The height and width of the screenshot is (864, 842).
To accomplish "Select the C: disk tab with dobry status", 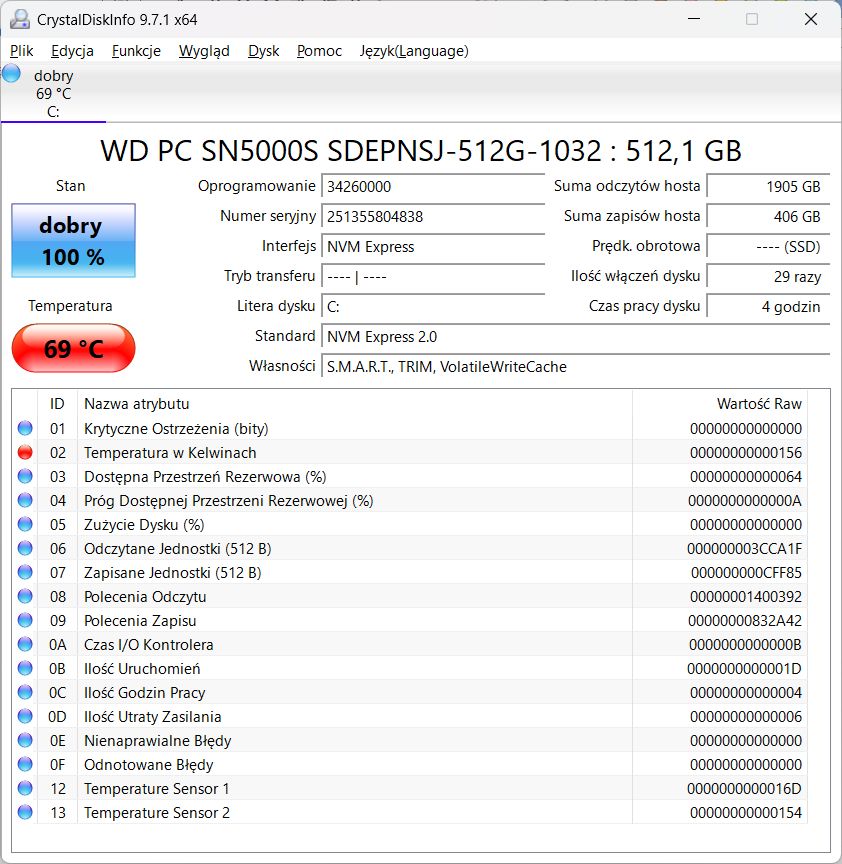I will tap(53, 94).
